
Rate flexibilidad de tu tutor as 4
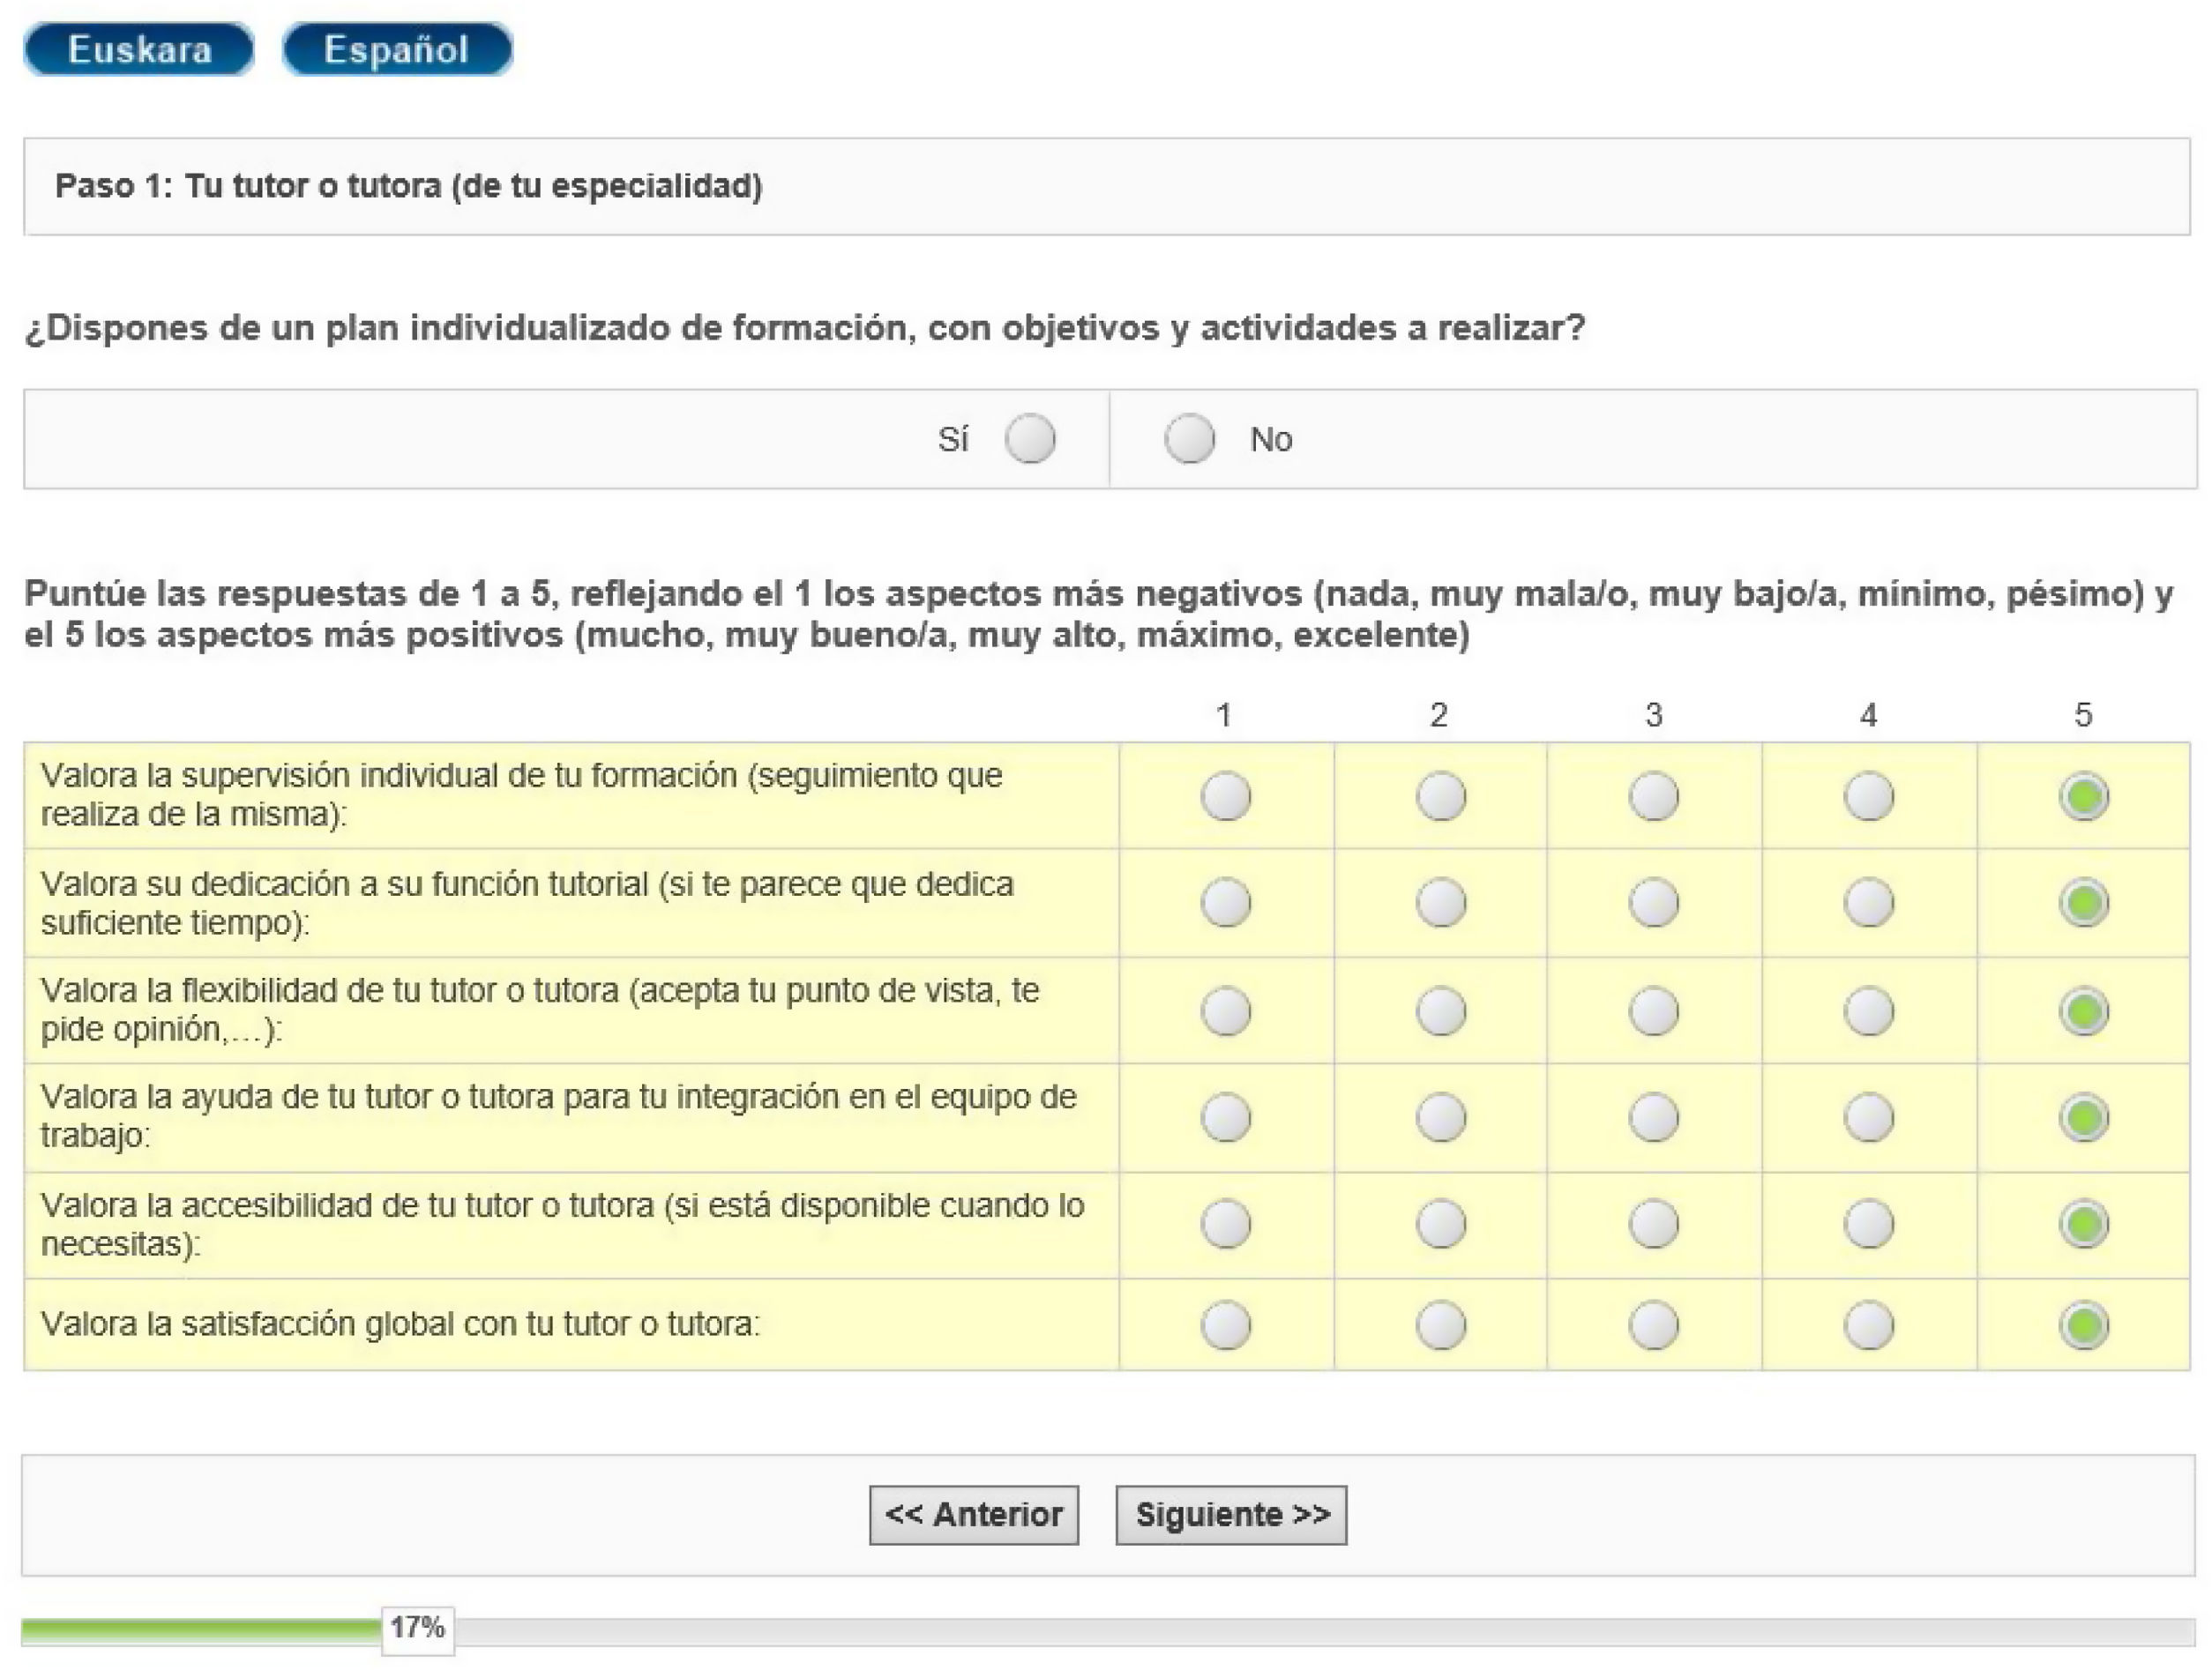tap(1868, 1011)
